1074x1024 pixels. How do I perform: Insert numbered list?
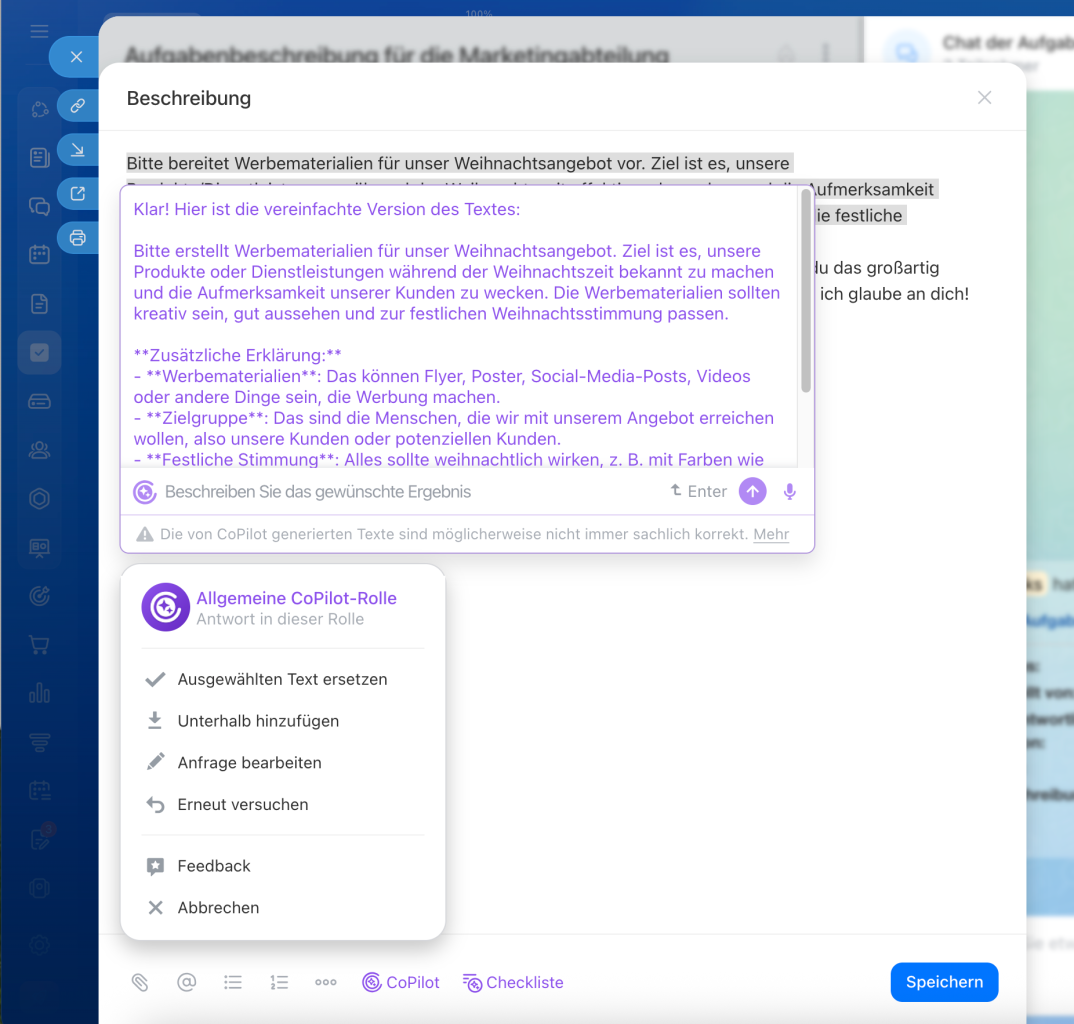point(279,983)
